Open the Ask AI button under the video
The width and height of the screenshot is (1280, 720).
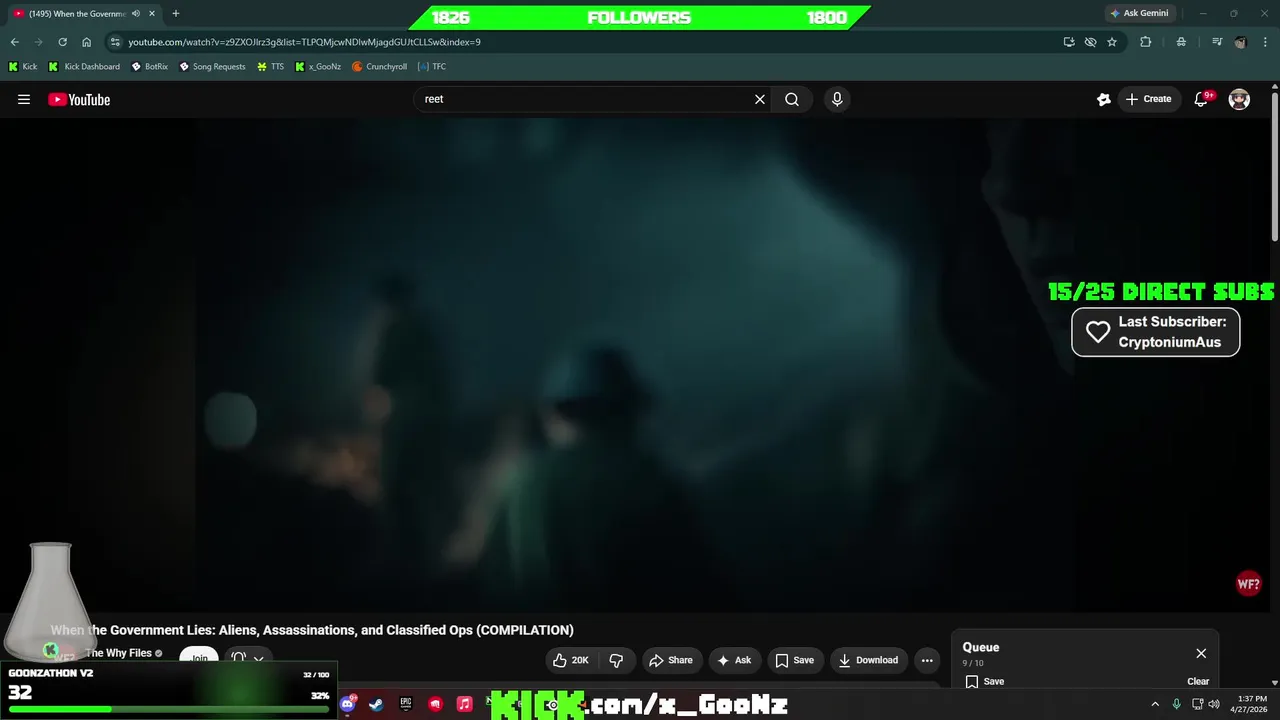(734, 660)
